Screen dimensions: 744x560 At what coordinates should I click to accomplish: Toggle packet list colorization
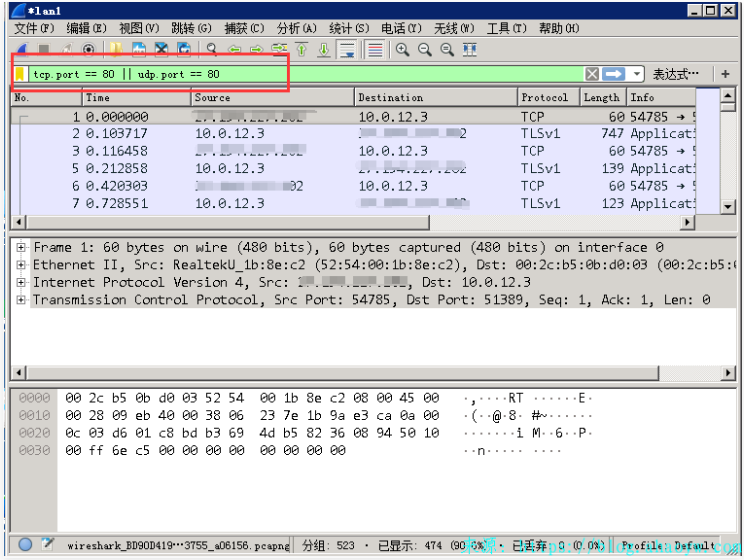(375, 49)
